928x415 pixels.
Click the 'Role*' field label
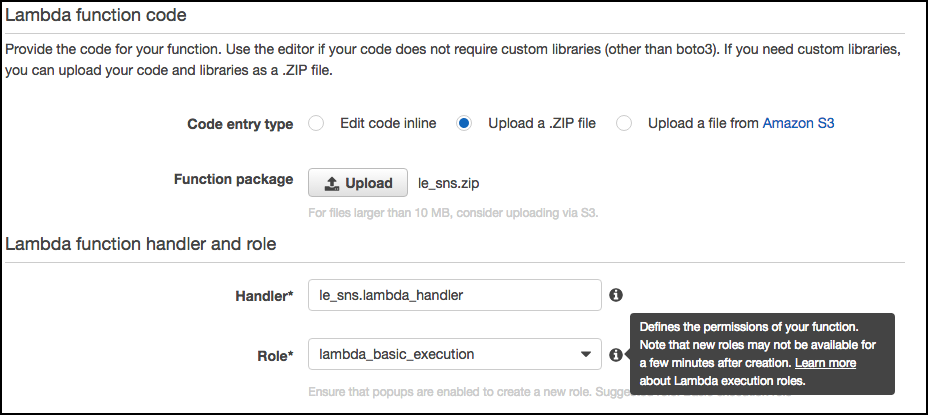click(276, 355)
